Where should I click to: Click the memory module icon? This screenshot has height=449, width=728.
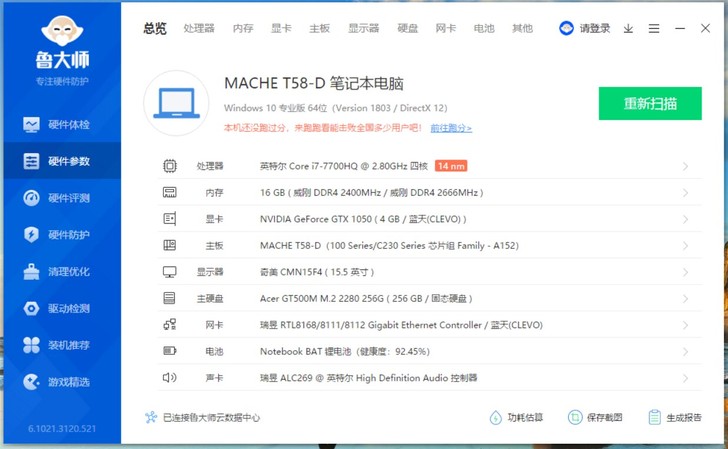pos(169,192)
